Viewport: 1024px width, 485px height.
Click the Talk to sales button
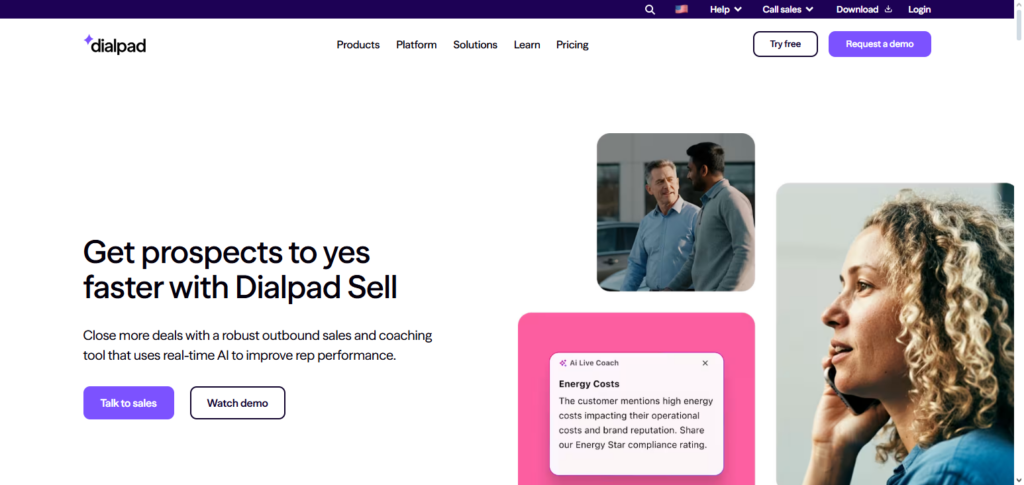point(129,403)
